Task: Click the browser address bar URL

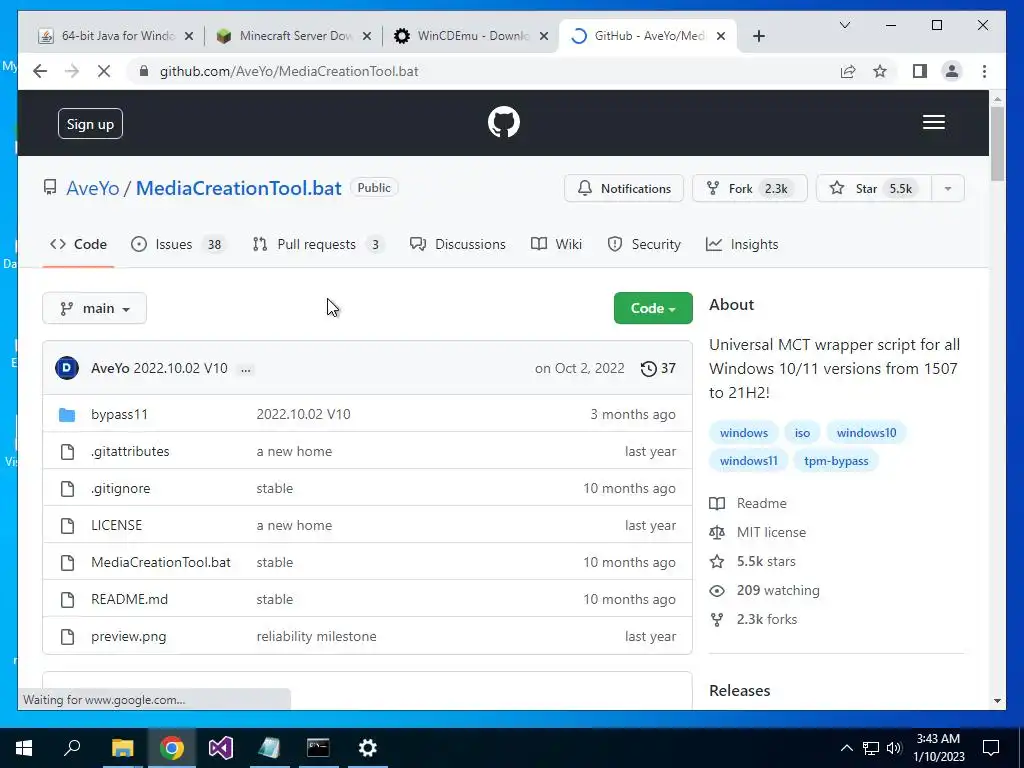Action: click(289, 71)
